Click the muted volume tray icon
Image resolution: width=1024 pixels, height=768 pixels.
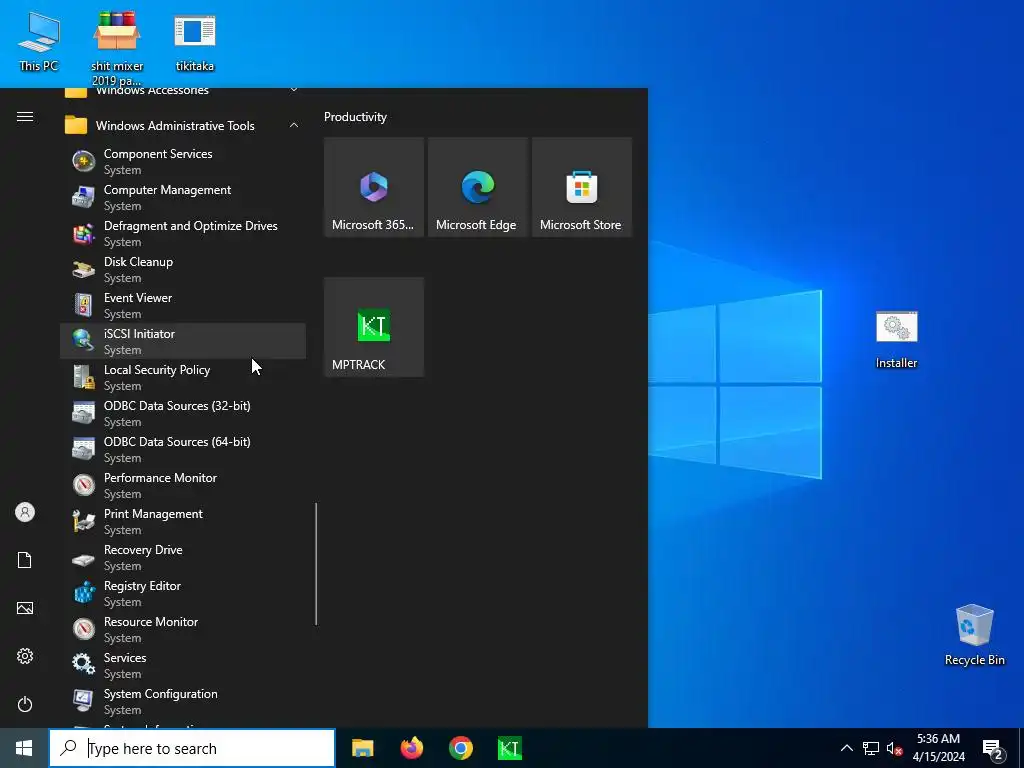tap(895, 748)
